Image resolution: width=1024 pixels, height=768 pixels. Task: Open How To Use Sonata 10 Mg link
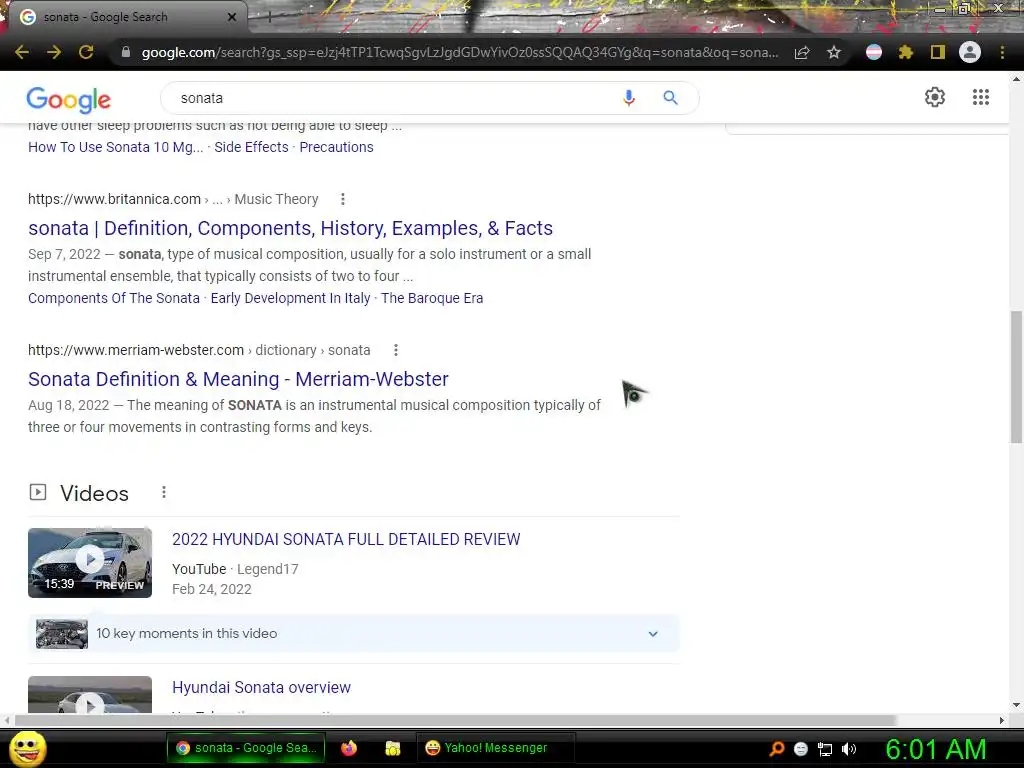pyautogui.click(x=116, y=147)
